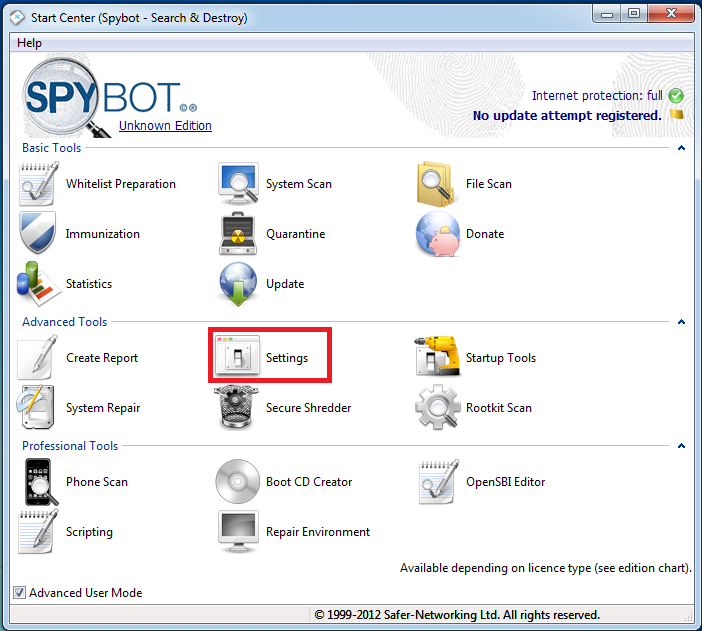The height and width of the screenshot is (631, 702).
Task: Click the Secure Shredder trash bin icon
Action: coord(236,408)
